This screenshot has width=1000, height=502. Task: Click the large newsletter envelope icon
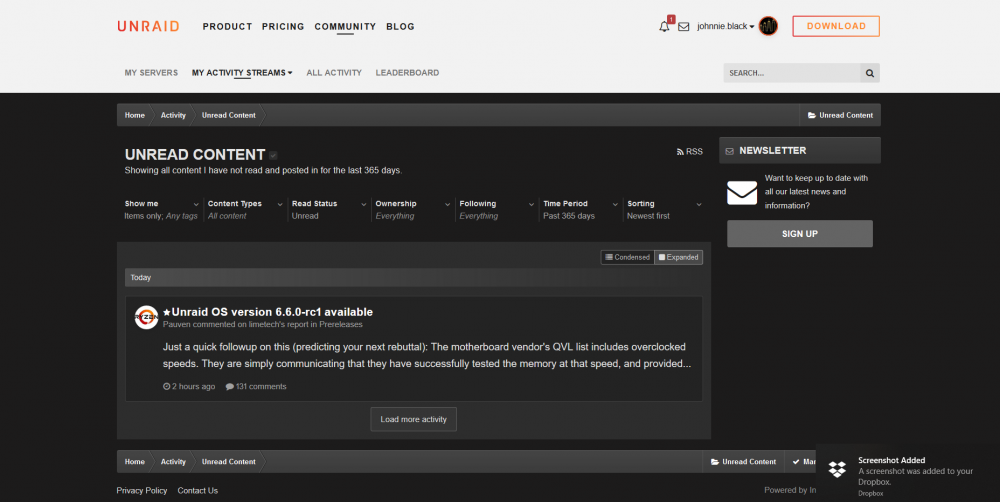[742, 193]
